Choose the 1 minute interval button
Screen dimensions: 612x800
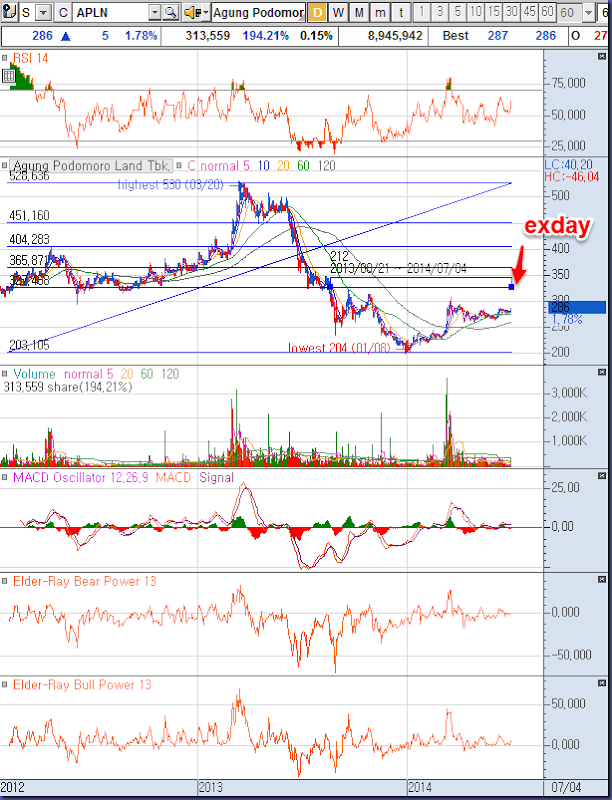pos(422,12)
